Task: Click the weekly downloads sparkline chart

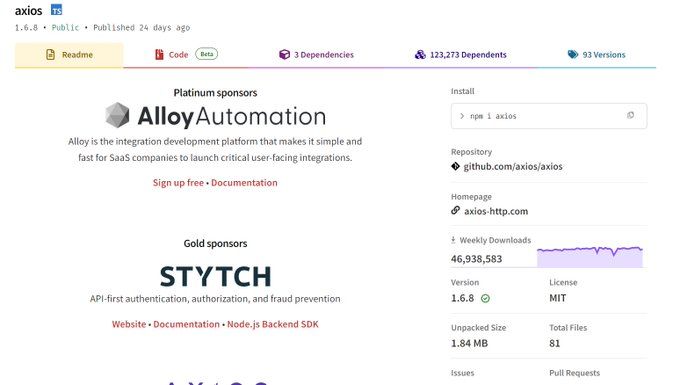Action: pyautogui.click(x=590, y=257)
